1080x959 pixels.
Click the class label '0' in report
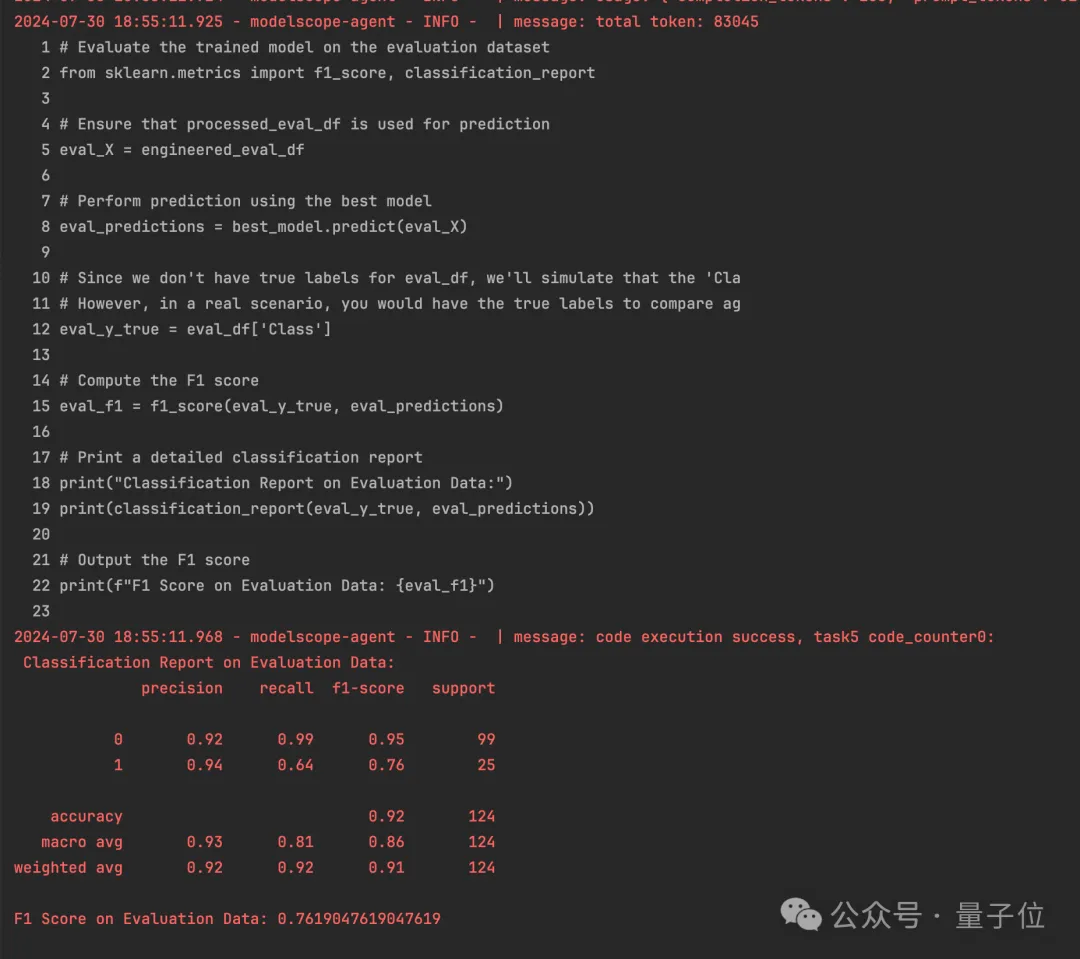[118, 739]
